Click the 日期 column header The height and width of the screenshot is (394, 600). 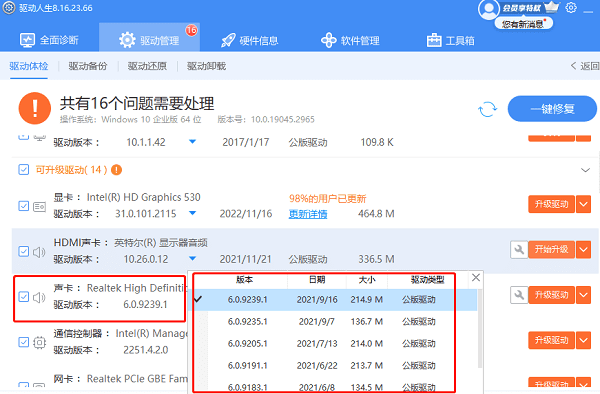point(317,280)
